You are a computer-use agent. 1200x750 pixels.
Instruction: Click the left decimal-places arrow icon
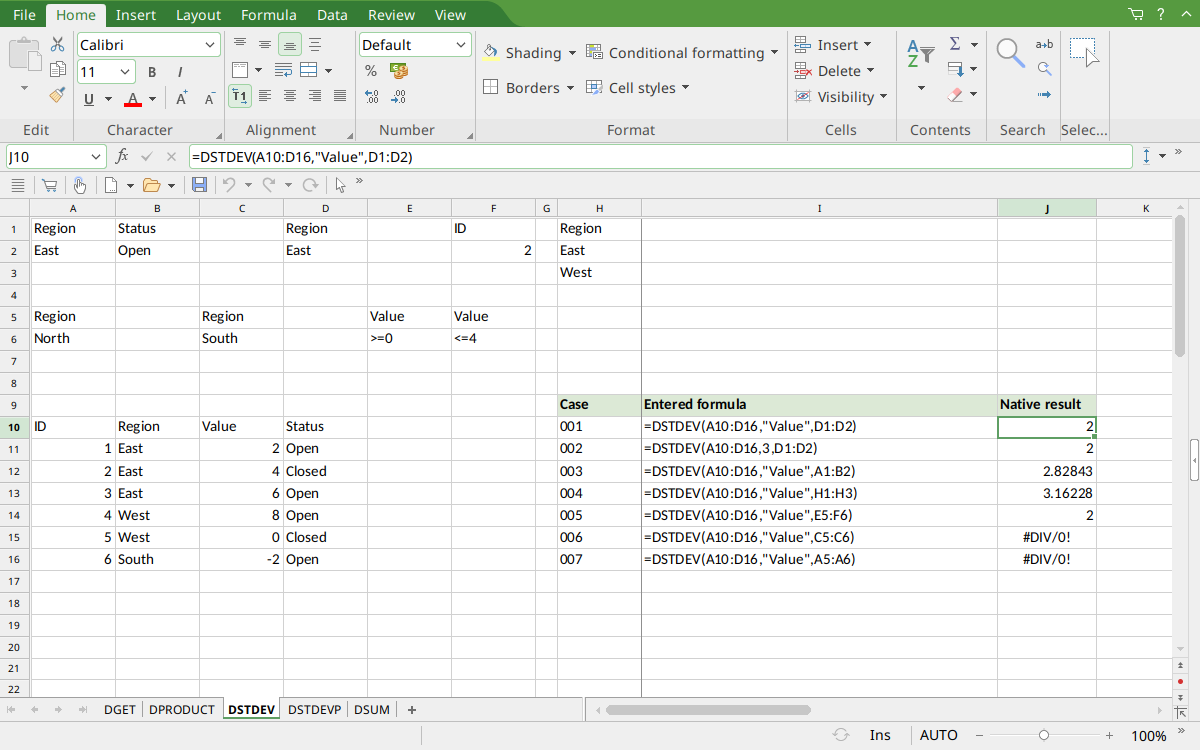(x=371, y=97)
